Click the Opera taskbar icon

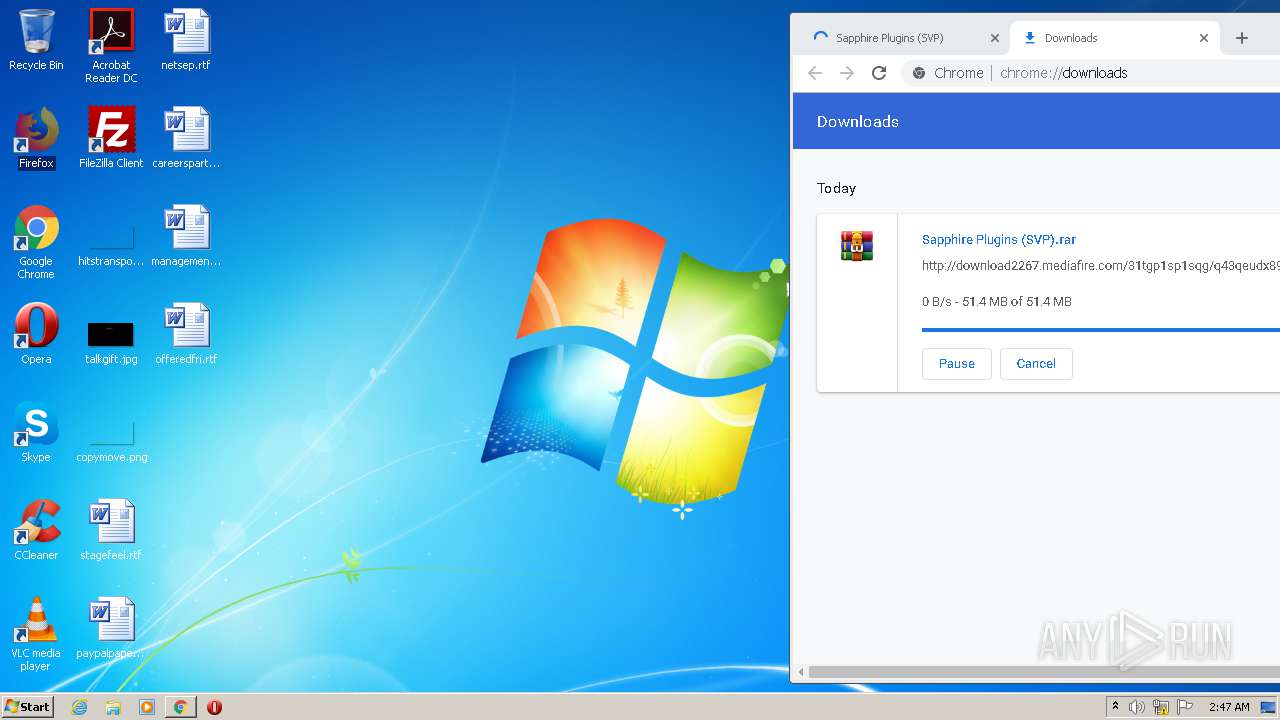(x=214, y=707)
